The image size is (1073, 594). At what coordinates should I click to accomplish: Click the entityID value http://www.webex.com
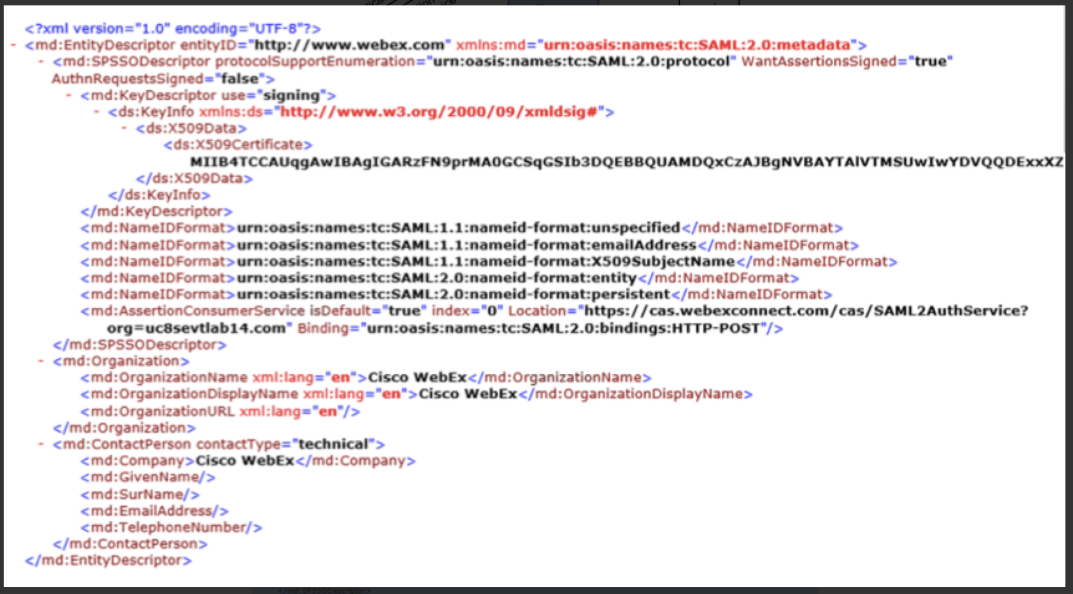coord(350,45)
